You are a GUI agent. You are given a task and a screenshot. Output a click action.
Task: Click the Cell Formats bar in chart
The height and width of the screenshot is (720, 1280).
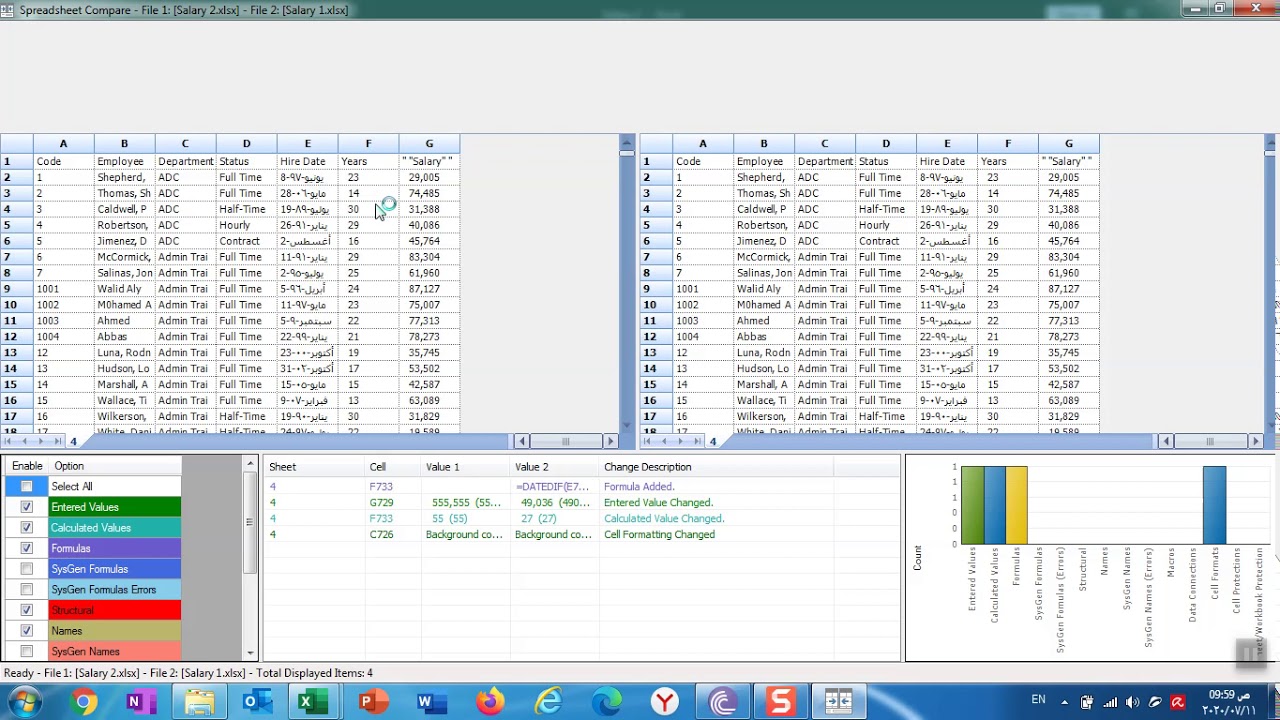click(x=1214, y=506)
